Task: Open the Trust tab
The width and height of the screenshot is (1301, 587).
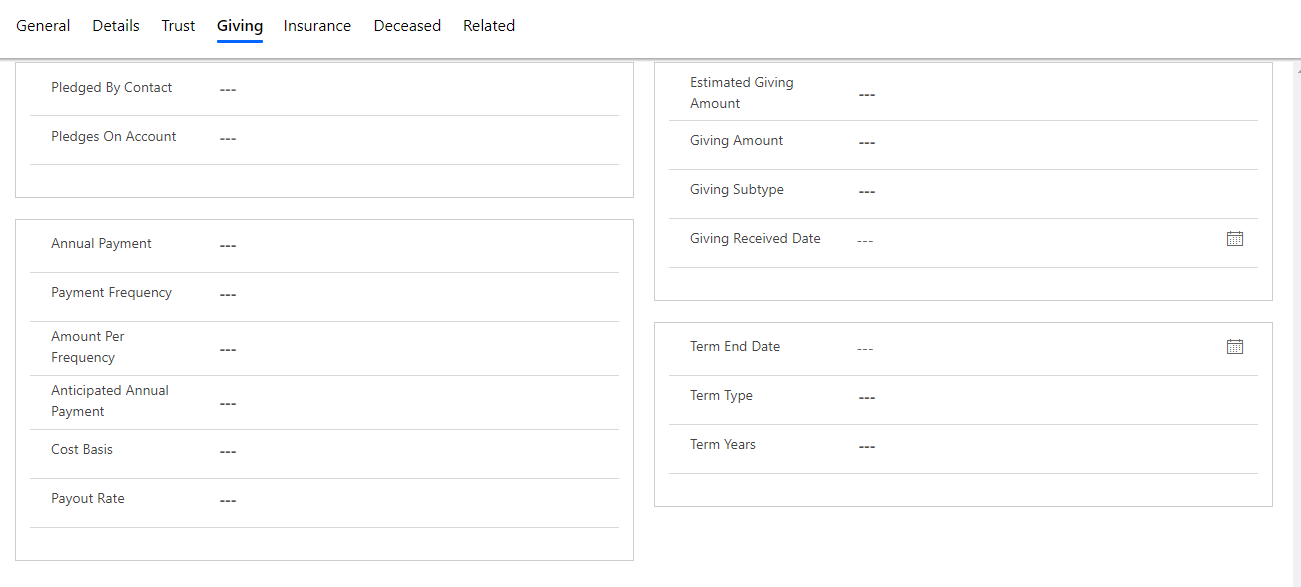Action: 178,26
